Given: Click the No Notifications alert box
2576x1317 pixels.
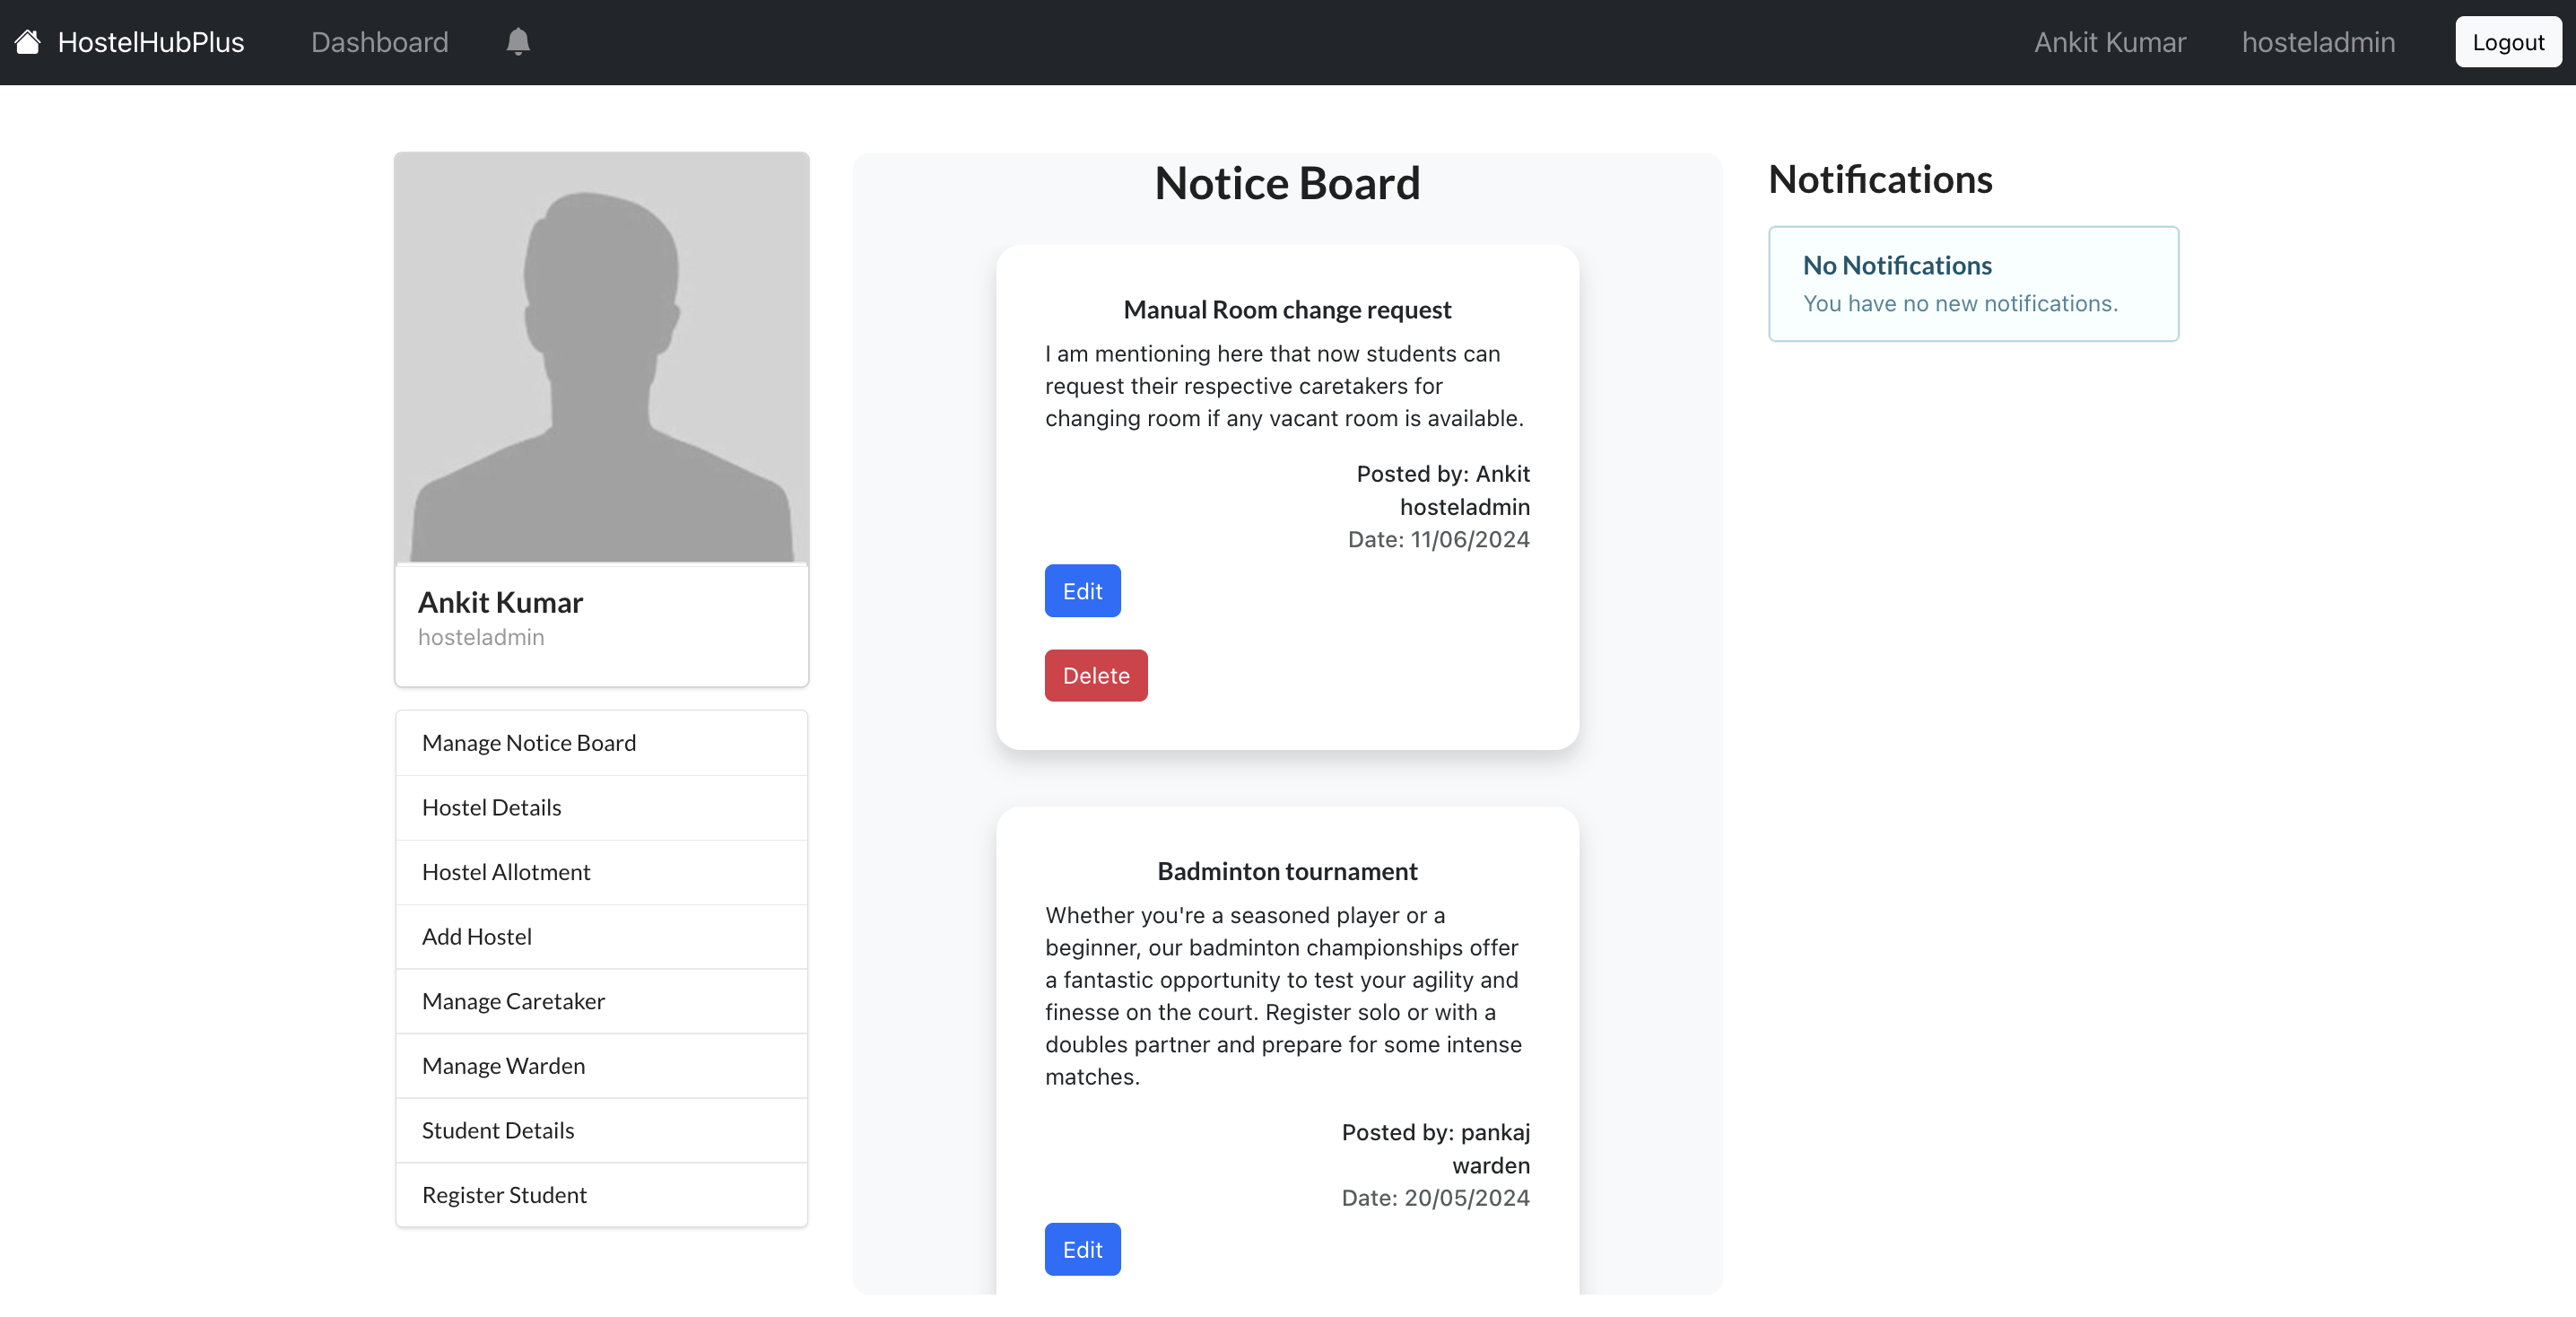Looking at the screenshot, I should (1972, 284).
